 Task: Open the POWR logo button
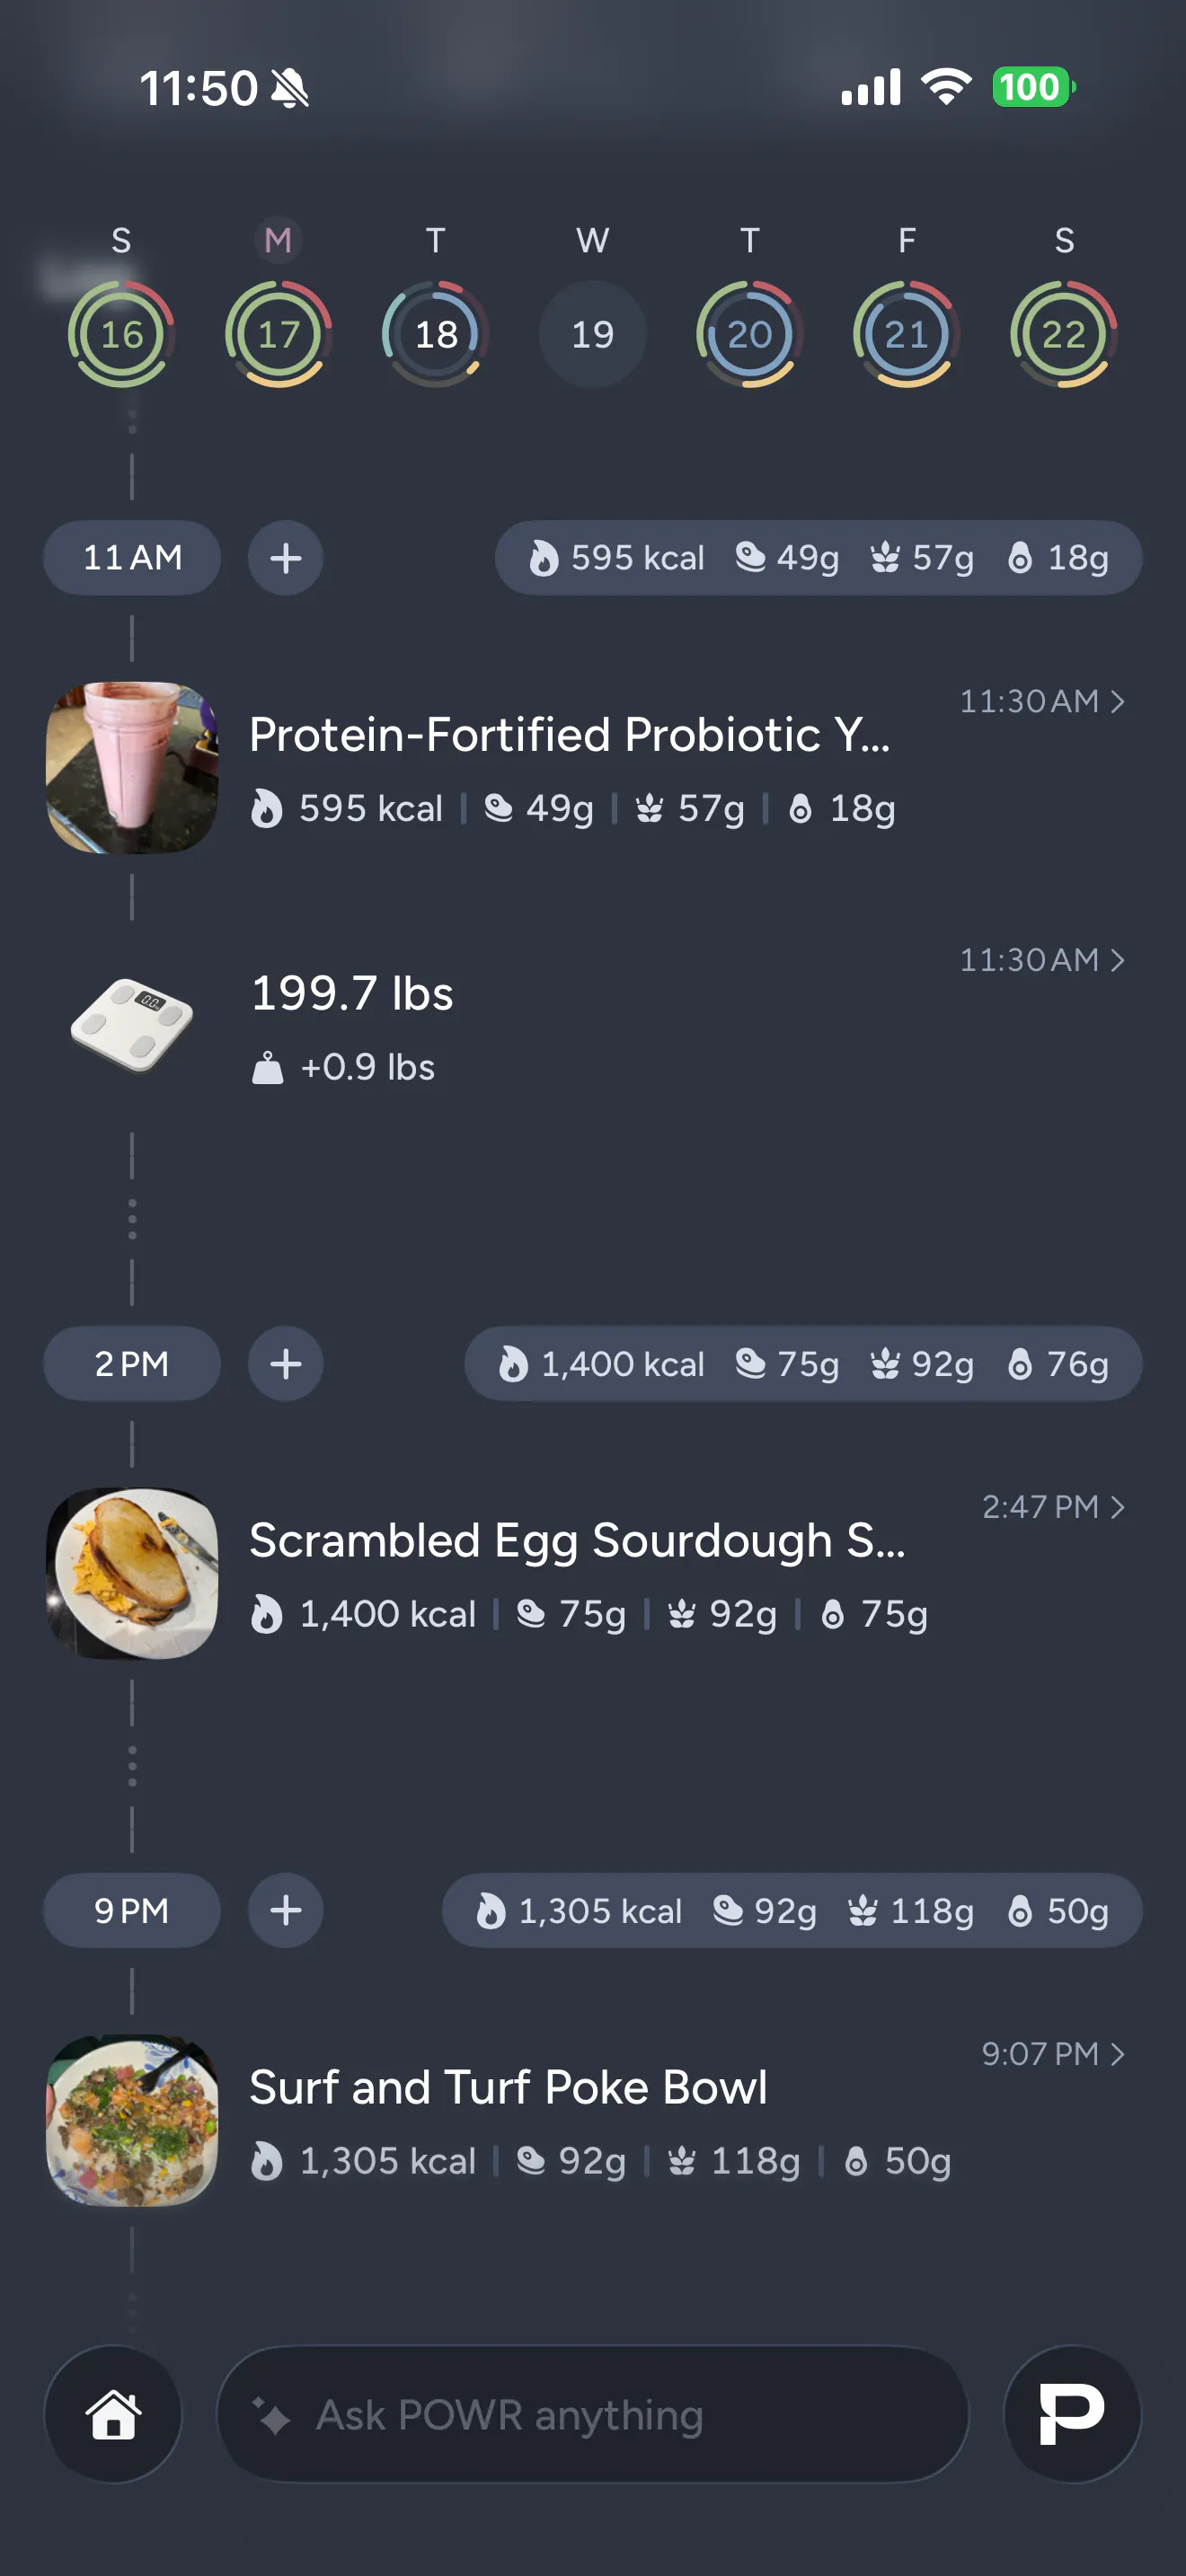1072,2414
